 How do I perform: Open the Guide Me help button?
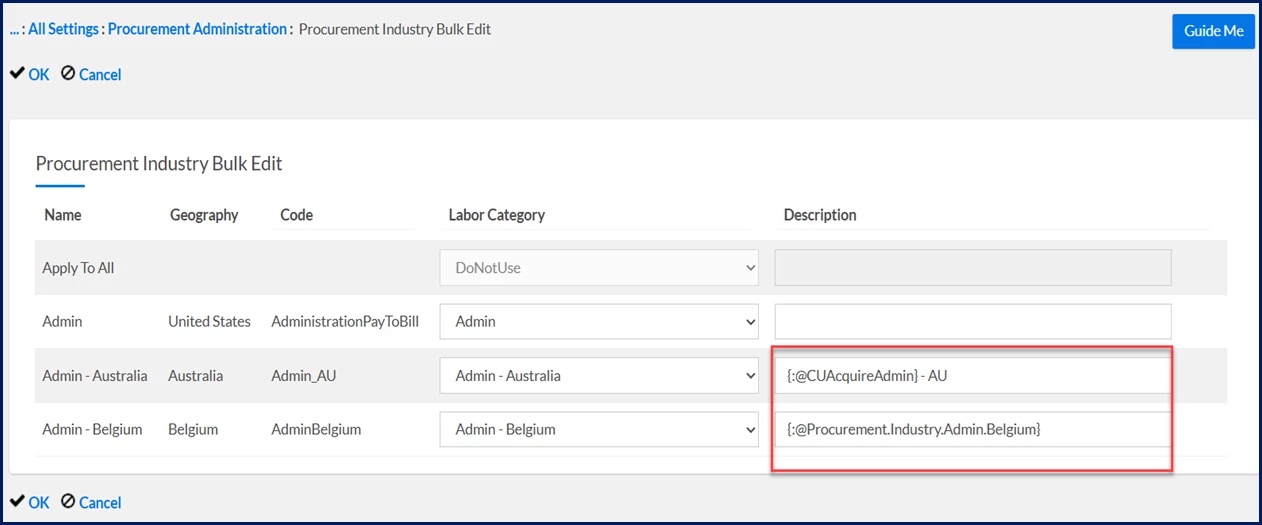(x=1213, y=31)
